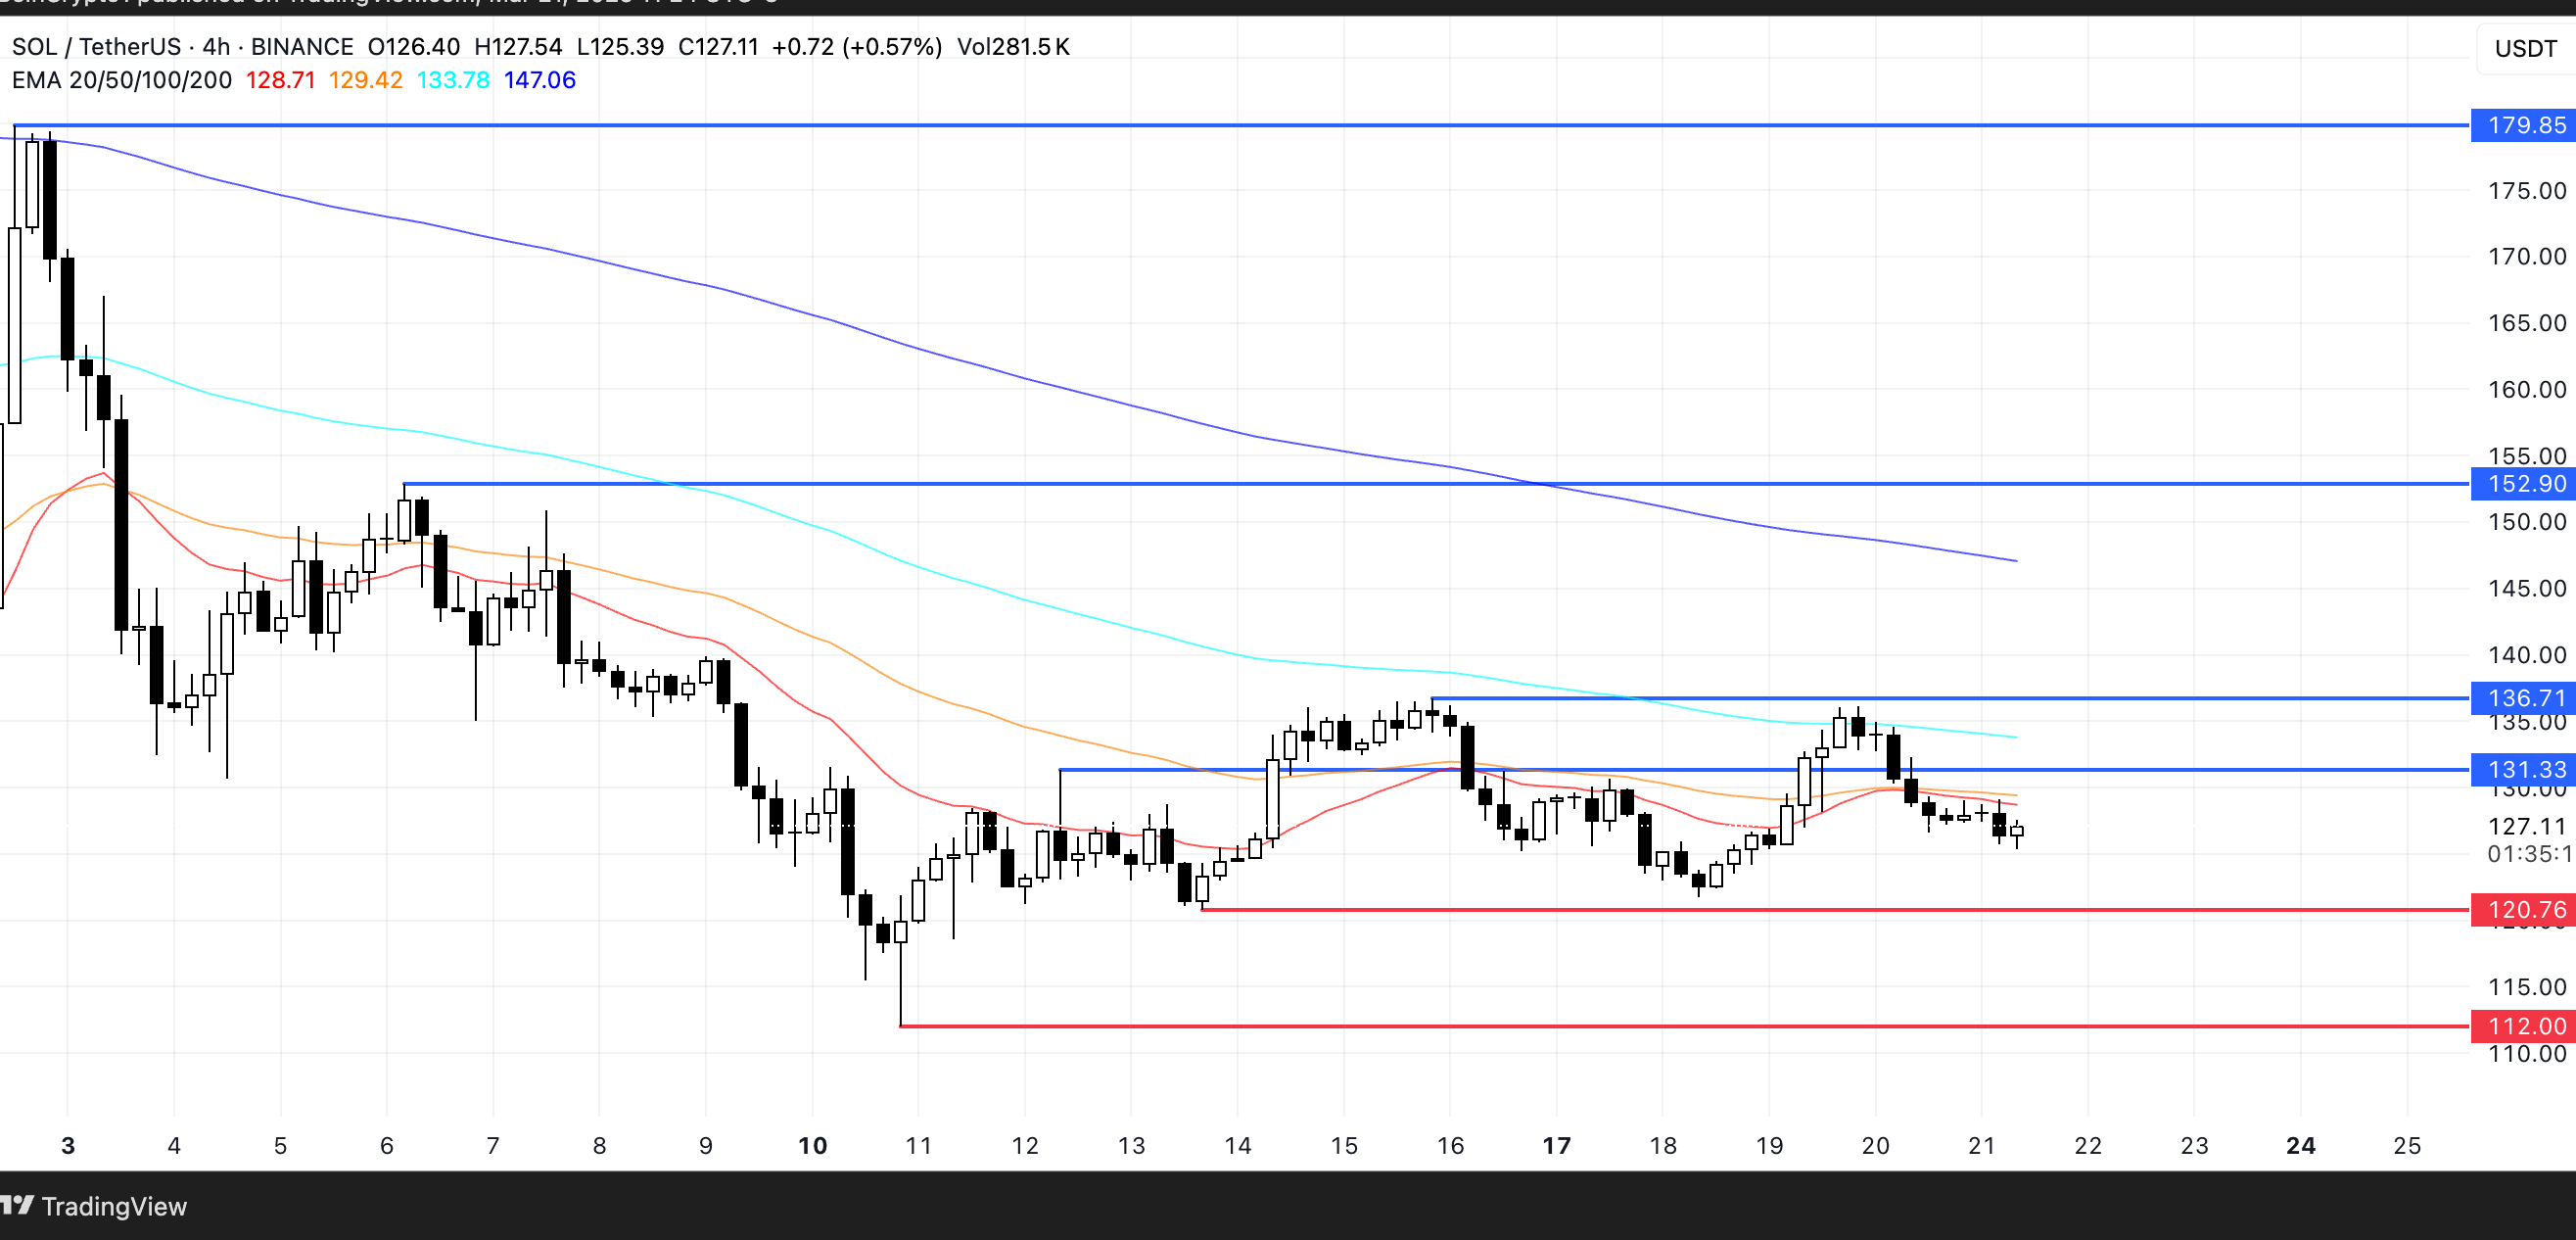Click date 10 on the time axis
The width and height of the screenshot is (2576, 1240).
(x=812, y=1146)
